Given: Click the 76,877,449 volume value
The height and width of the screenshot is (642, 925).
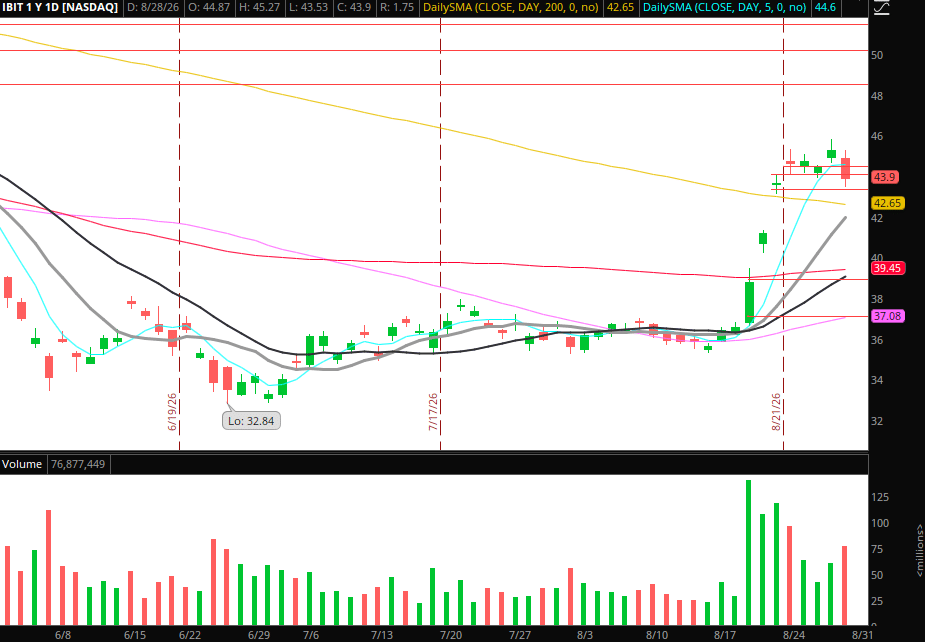Looking at the screenshot, I should click(78, 464).
